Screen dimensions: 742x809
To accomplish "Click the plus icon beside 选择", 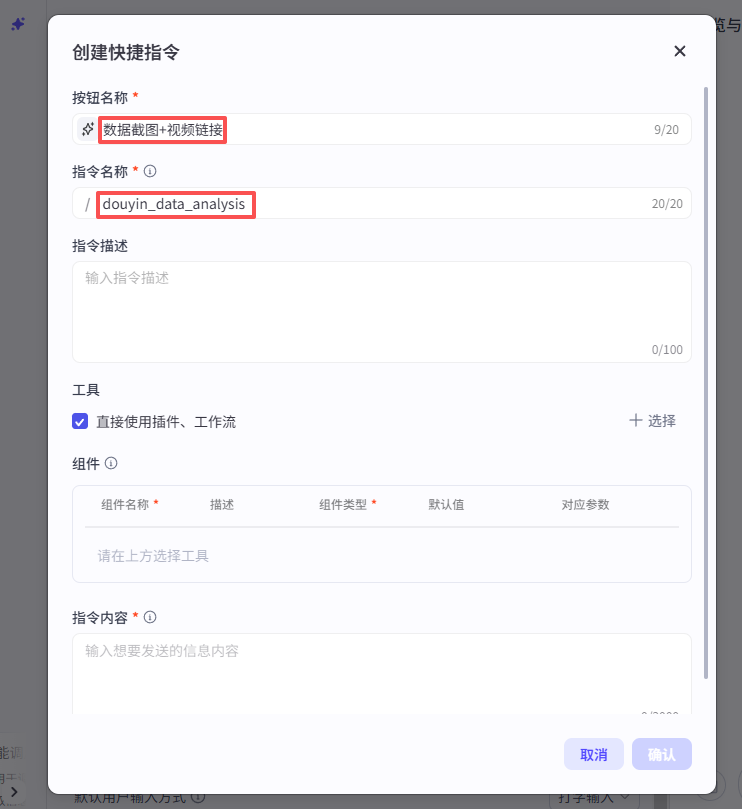I will click(635, 420).
